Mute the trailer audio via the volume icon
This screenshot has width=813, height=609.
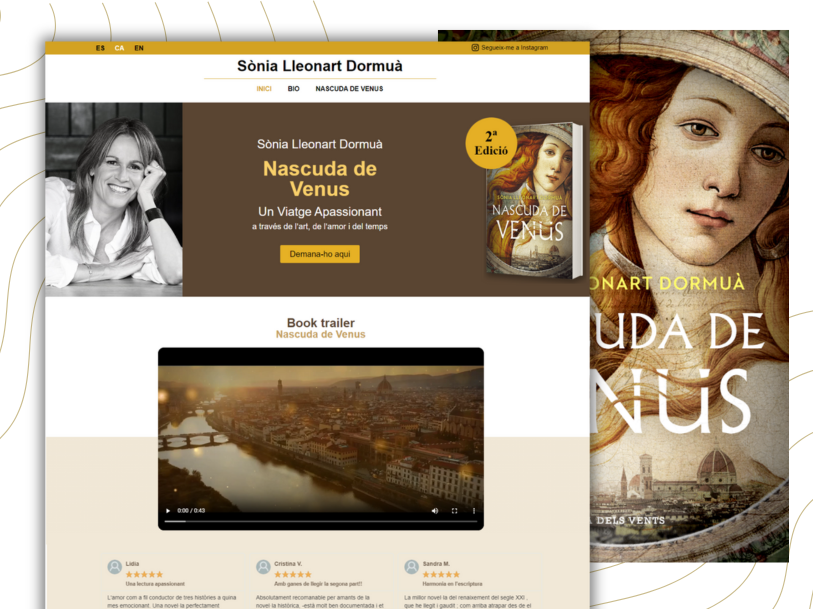pyautogui.click(x=434, y=510)
